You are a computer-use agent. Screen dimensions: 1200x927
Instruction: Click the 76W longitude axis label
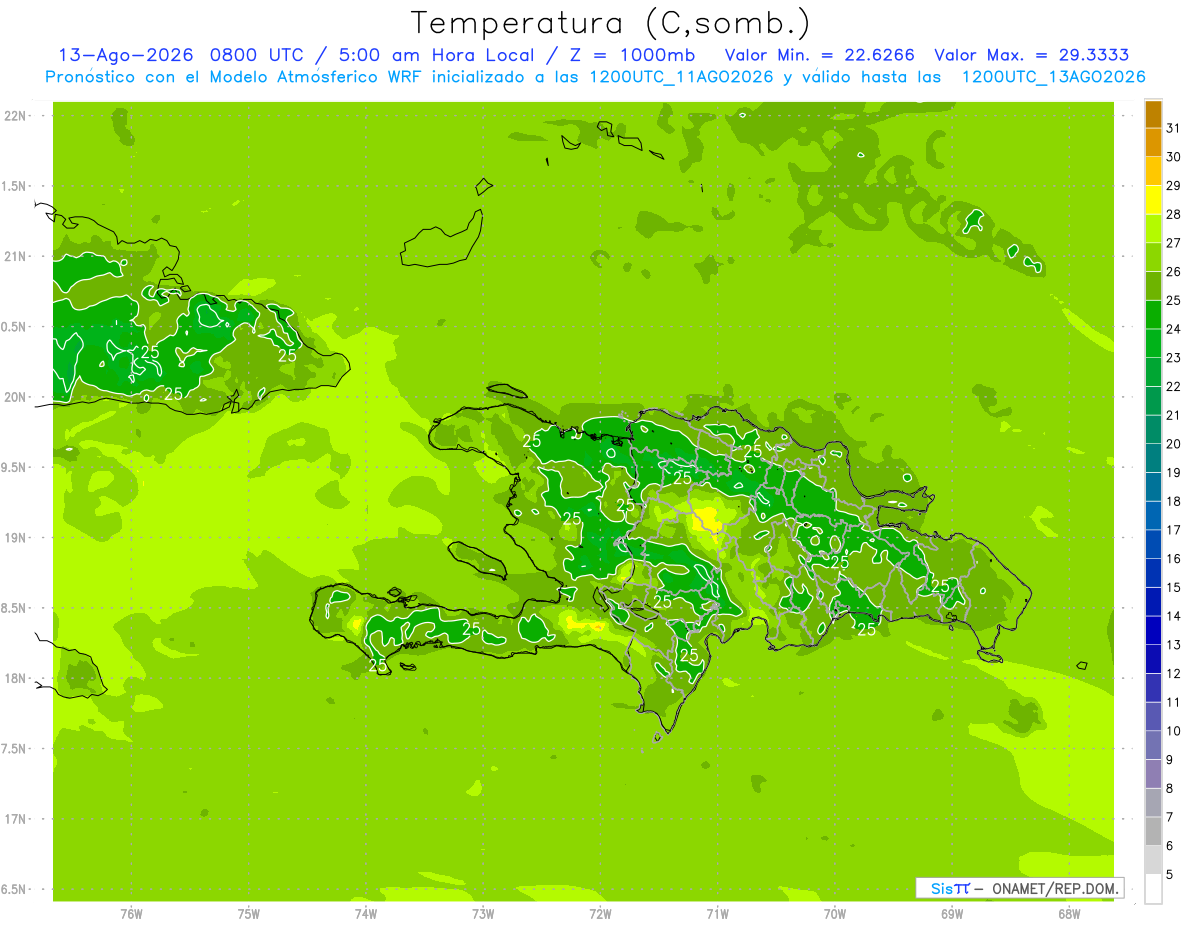(131, 913)
